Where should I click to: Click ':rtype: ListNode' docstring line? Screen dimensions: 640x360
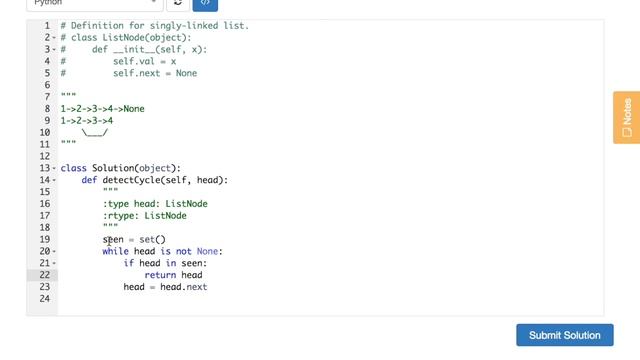pyautogui.click(x=144, y=216)
